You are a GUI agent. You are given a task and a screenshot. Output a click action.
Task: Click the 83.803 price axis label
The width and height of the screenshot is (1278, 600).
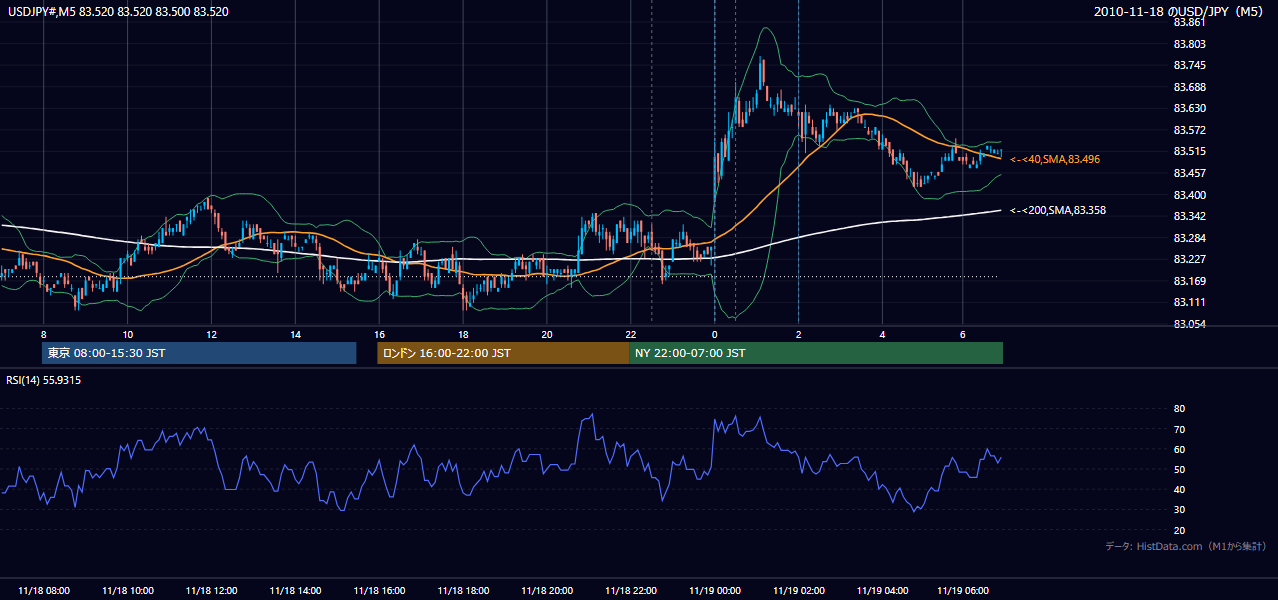pyautogui.click(x=1190, y=44)
